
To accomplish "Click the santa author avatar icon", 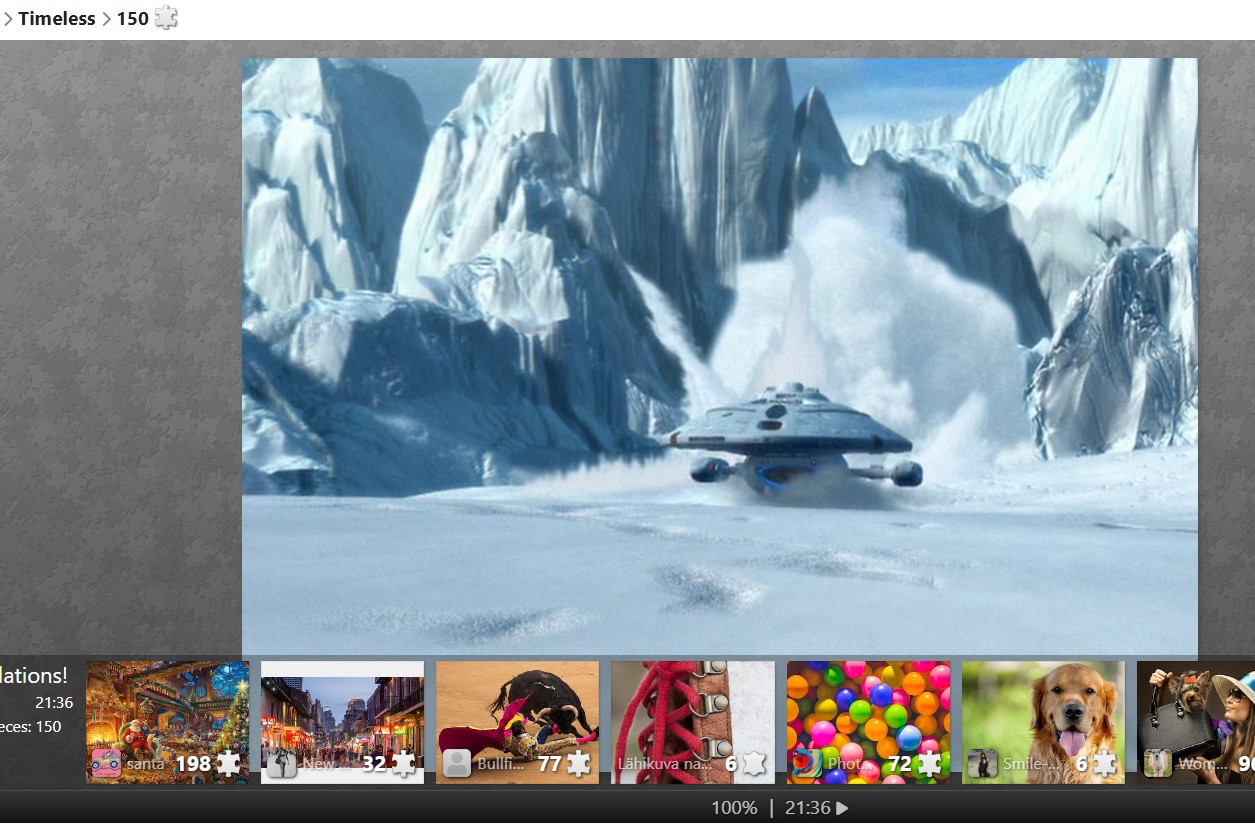I will (106, 764).
